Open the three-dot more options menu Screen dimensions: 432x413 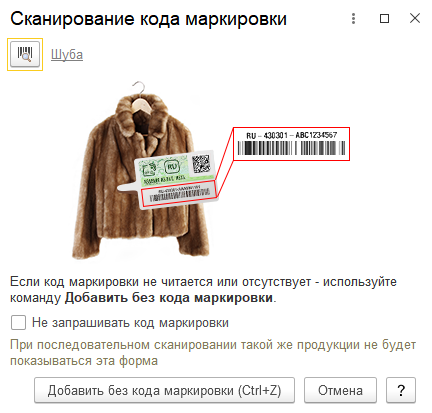coord(354,19)
